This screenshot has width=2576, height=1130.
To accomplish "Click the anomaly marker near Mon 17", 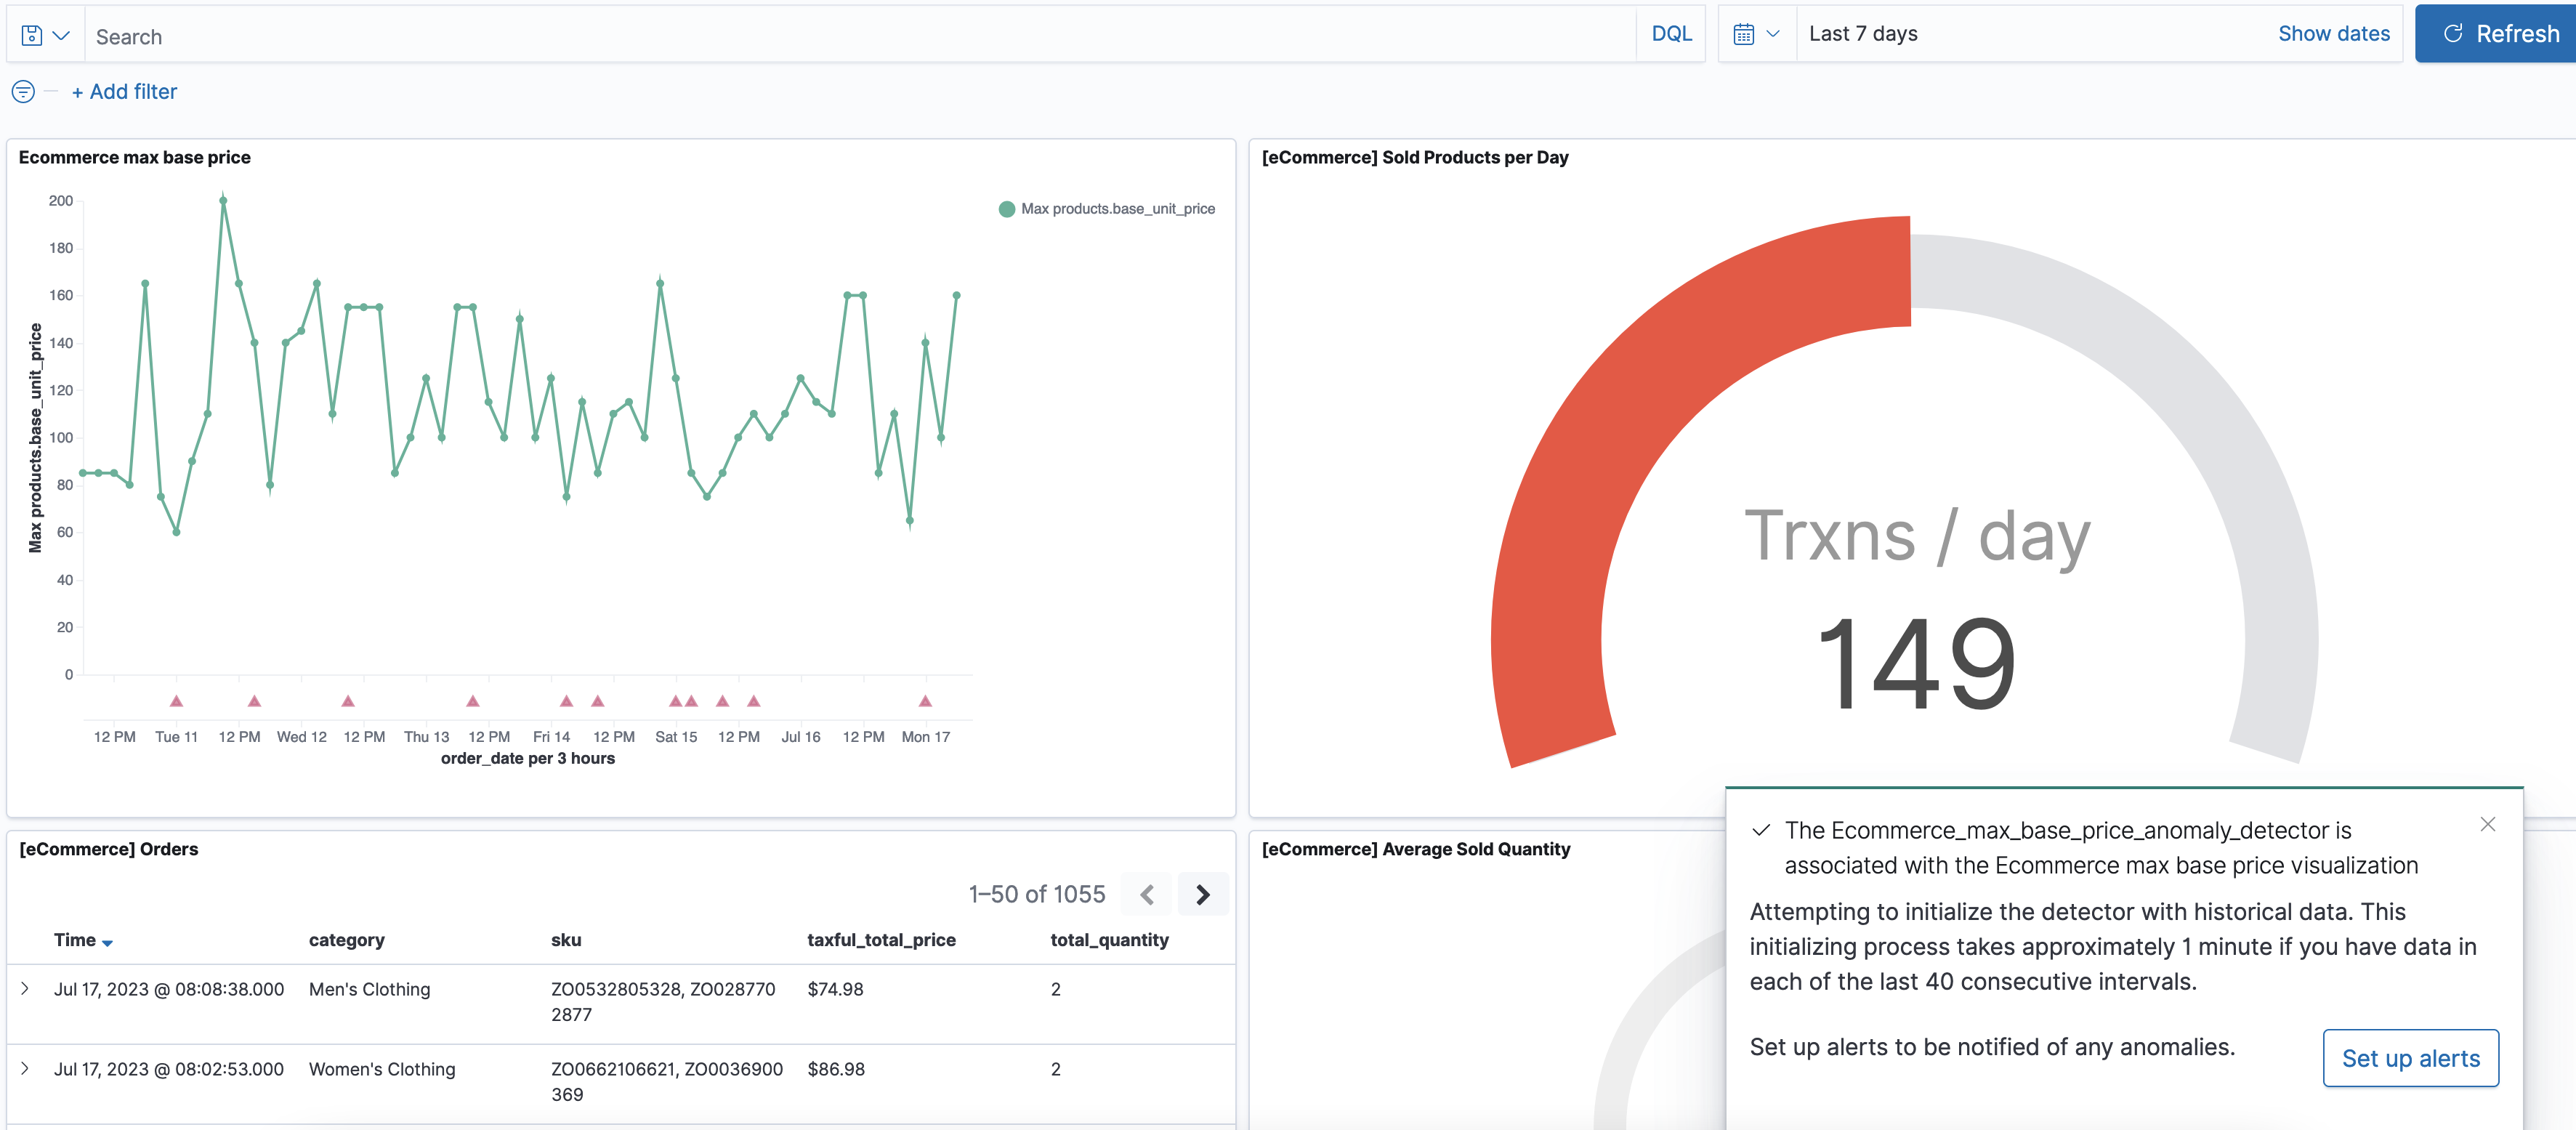I will click(x=925, y=701).
